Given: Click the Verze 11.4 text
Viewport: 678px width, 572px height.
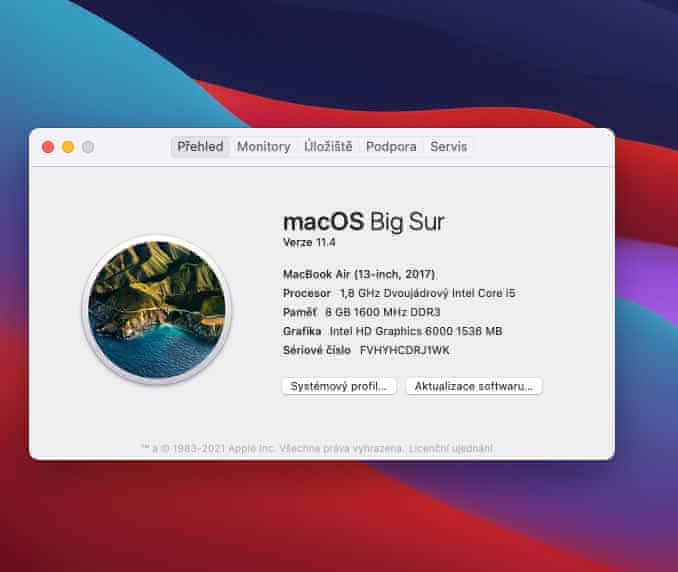Looking at the screenshot, I should (x=309, y=242).
